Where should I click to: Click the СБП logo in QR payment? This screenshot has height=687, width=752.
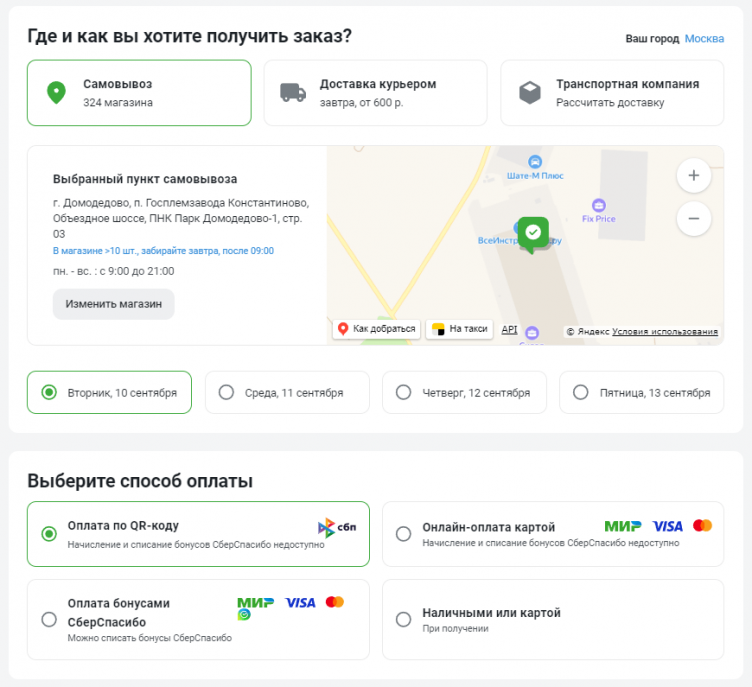click(337, 527)
